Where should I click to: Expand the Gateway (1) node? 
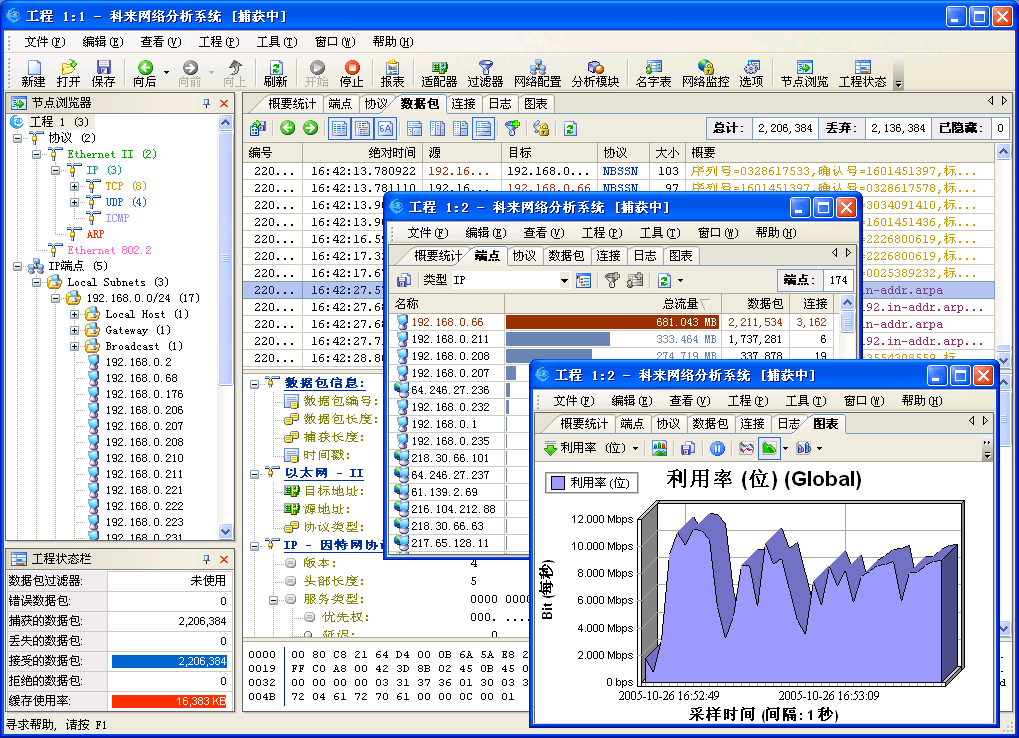(75, 330)
